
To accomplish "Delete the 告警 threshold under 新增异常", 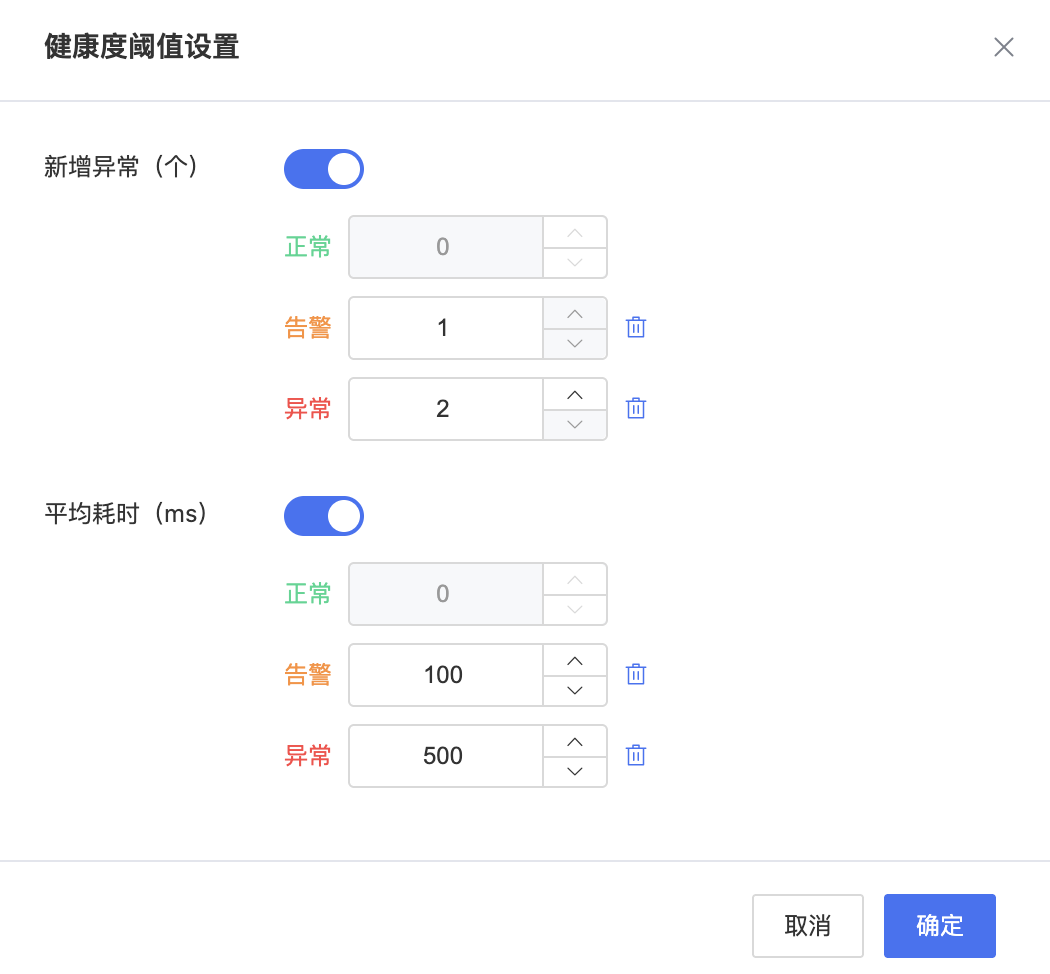I will [x=635, y=327].
